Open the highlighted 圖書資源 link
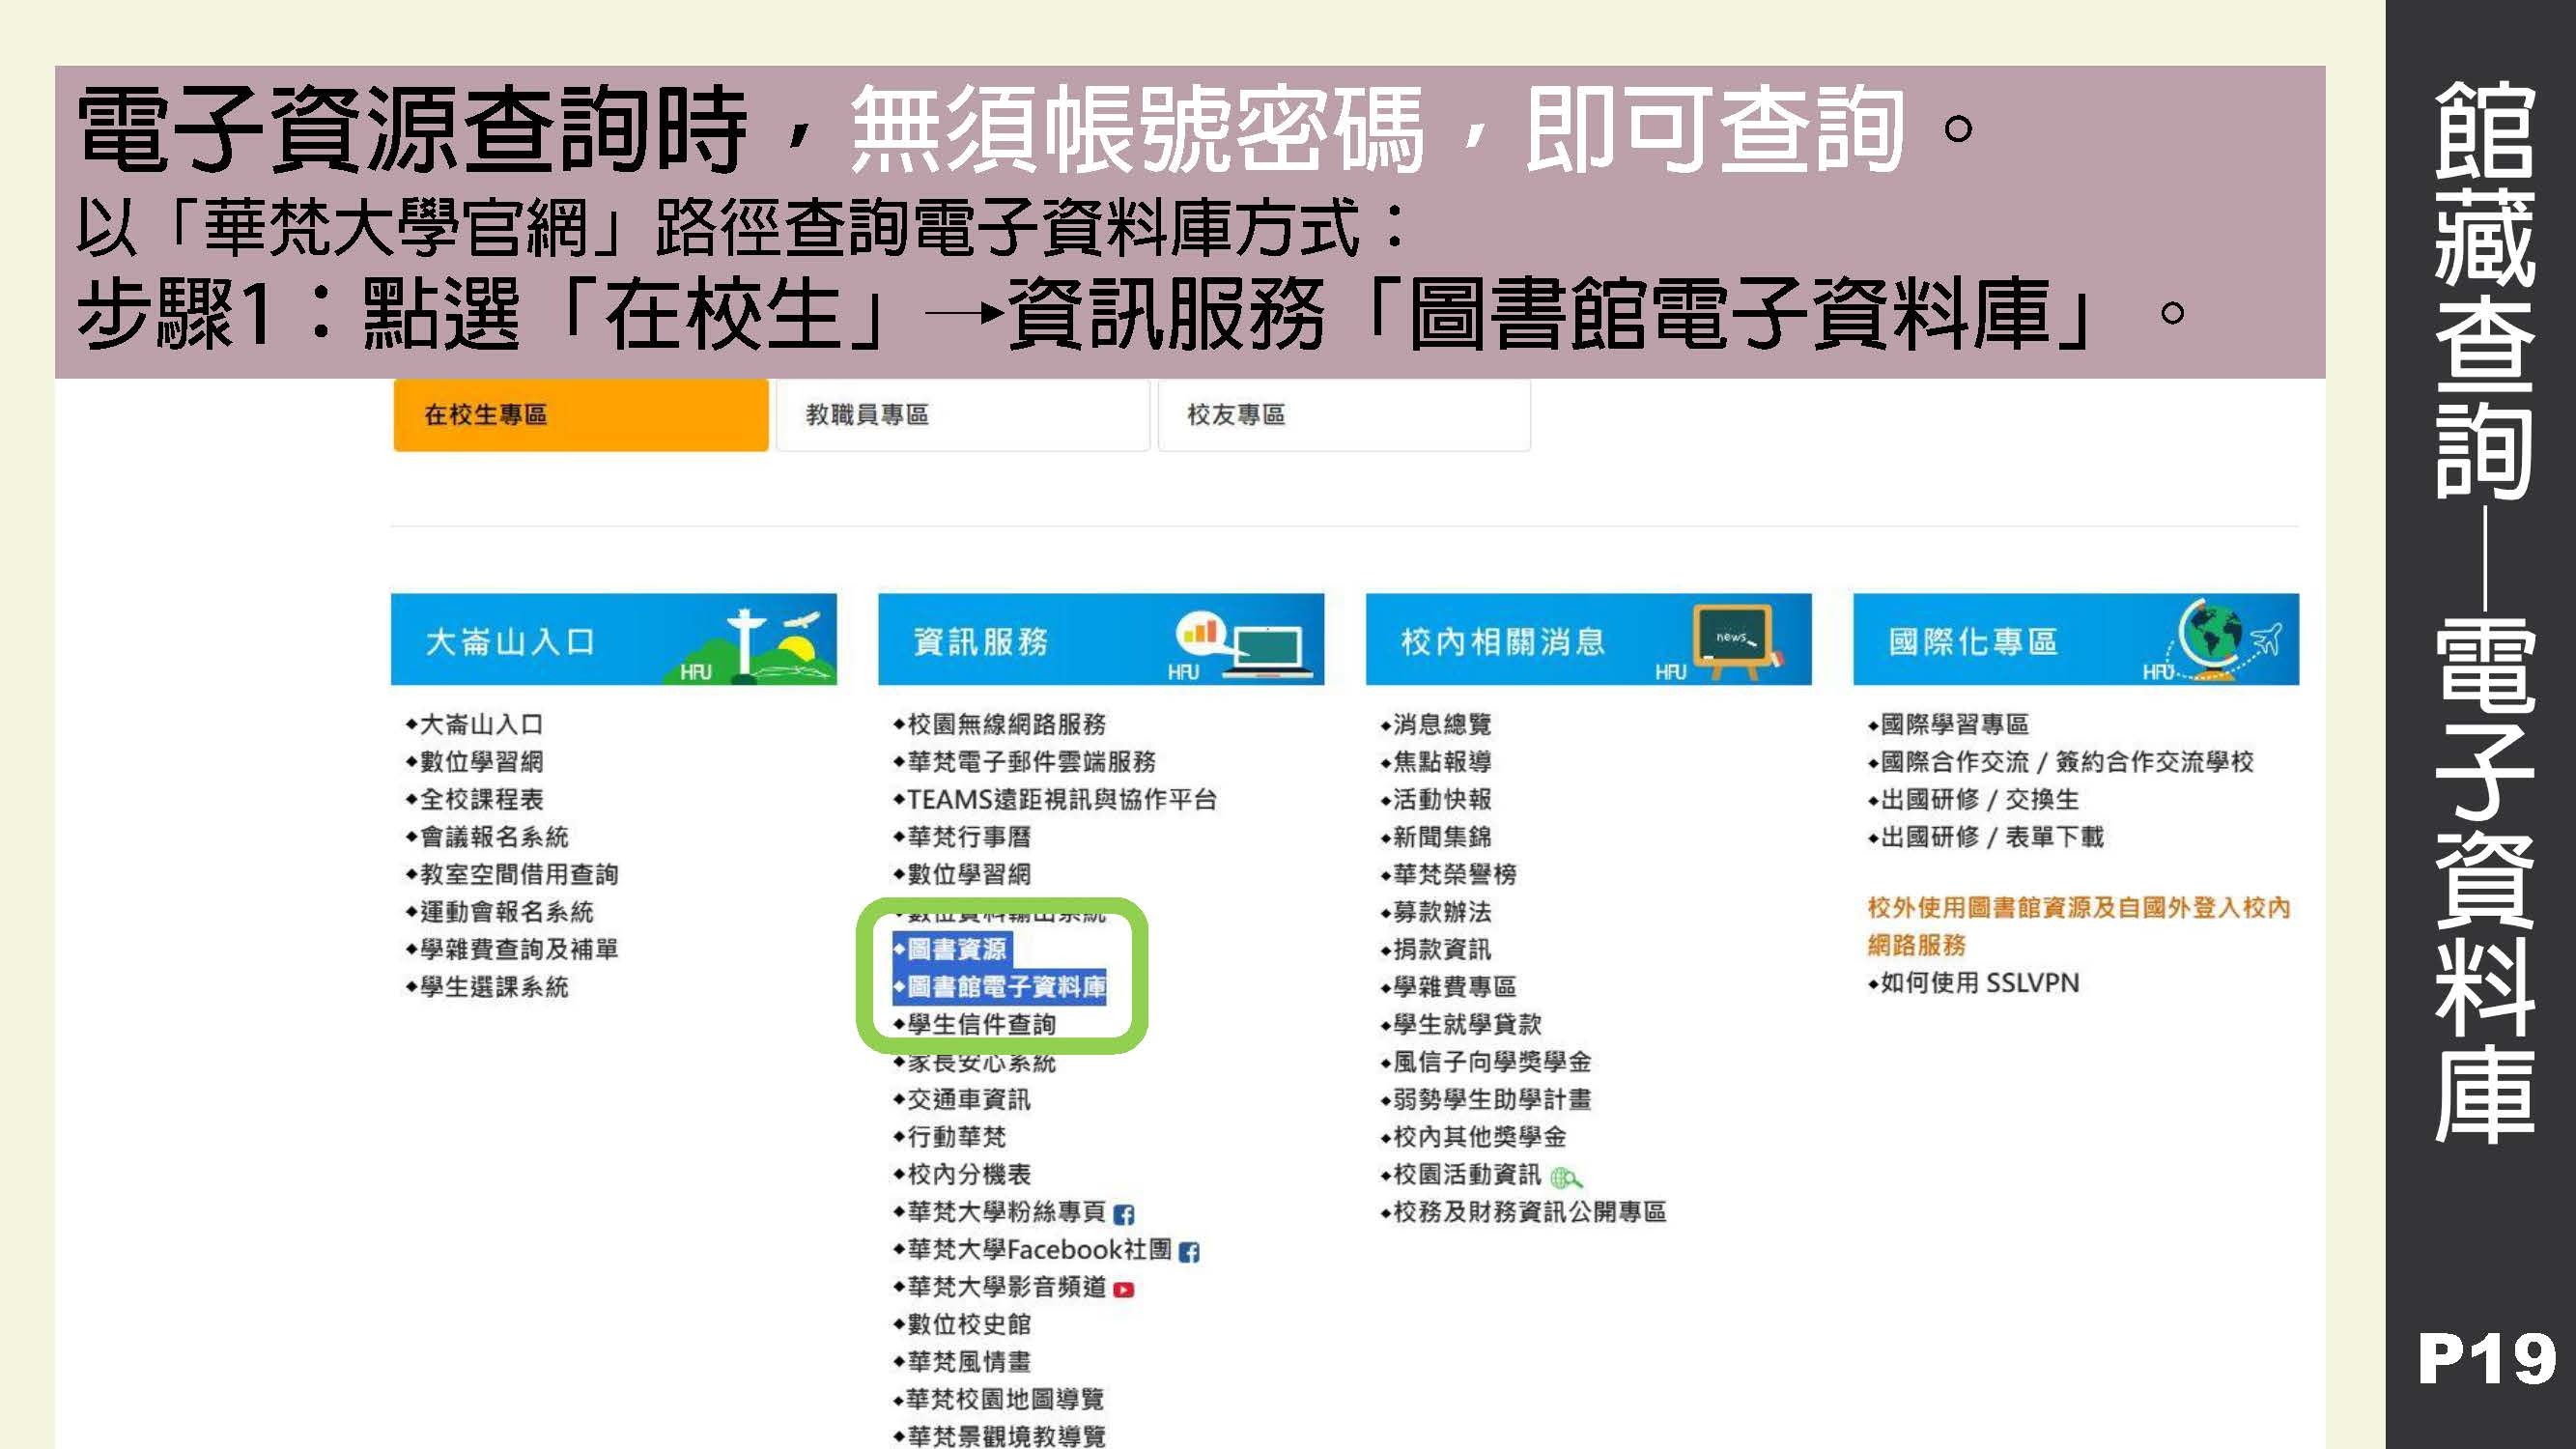 pos(956,949)
